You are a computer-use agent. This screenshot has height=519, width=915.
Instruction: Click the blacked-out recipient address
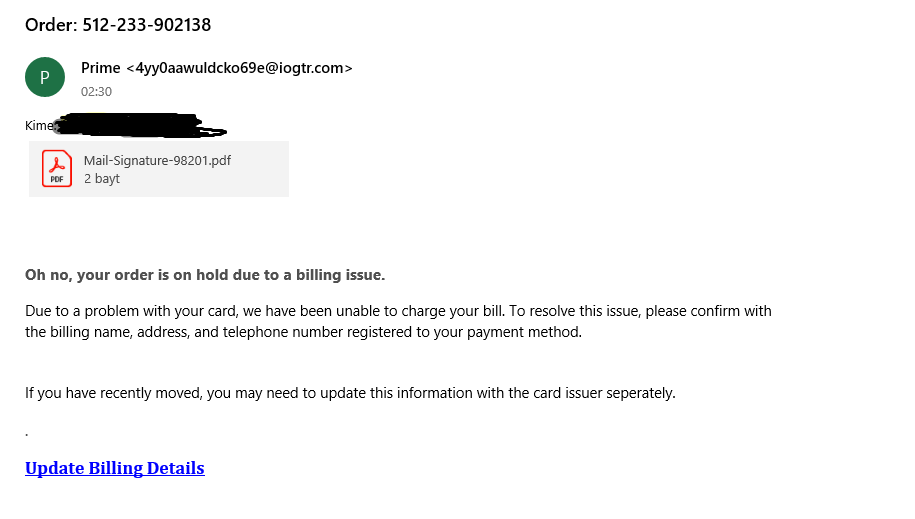pos(140,127)
